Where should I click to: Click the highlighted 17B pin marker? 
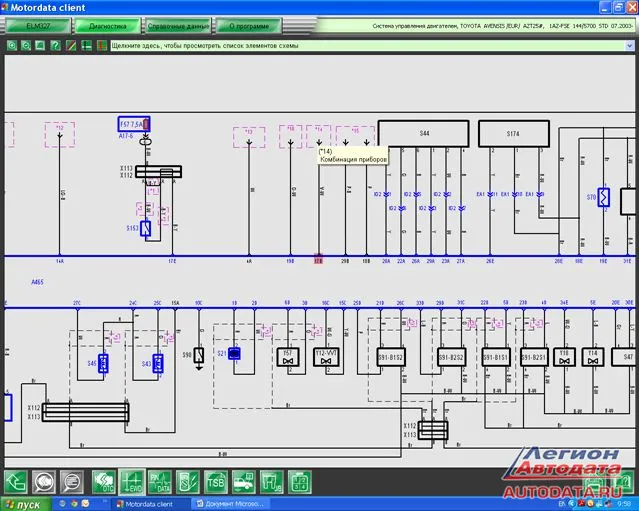coord(318,260)
